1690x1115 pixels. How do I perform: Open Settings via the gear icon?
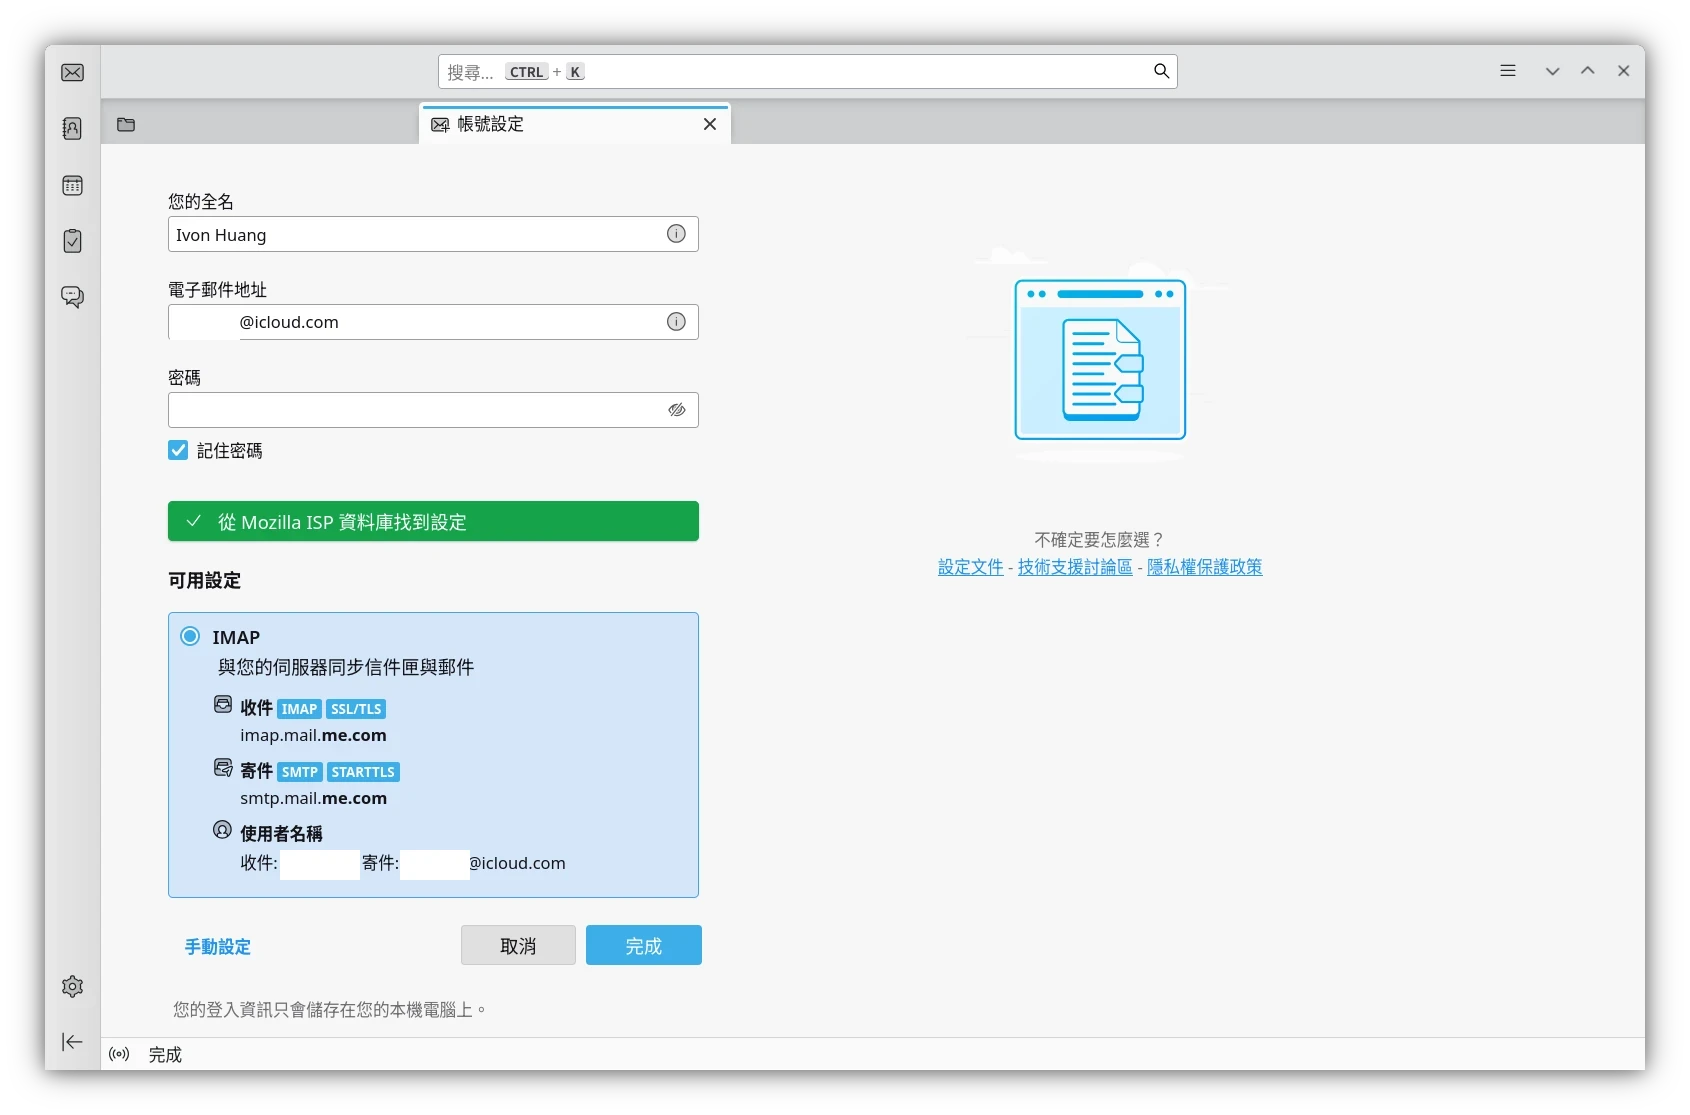click(x=72, y=986)
